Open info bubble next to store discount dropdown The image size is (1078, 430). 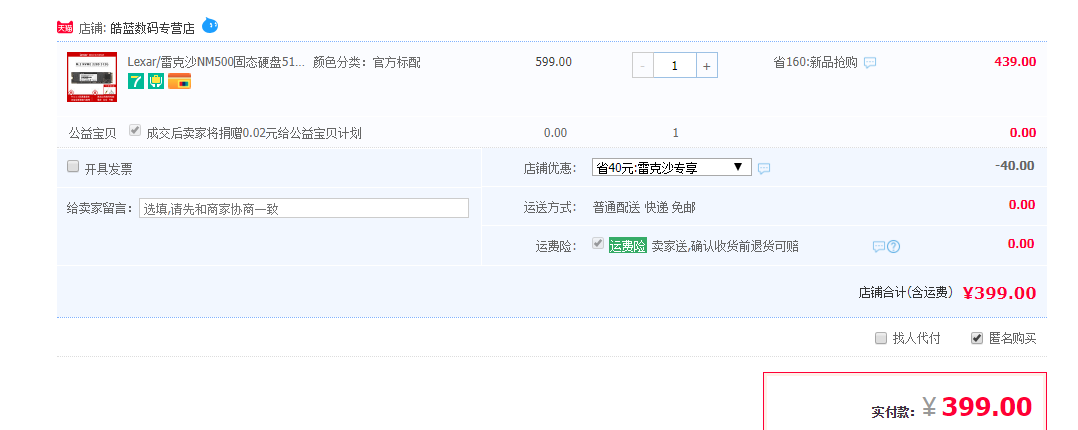(764, 168)
